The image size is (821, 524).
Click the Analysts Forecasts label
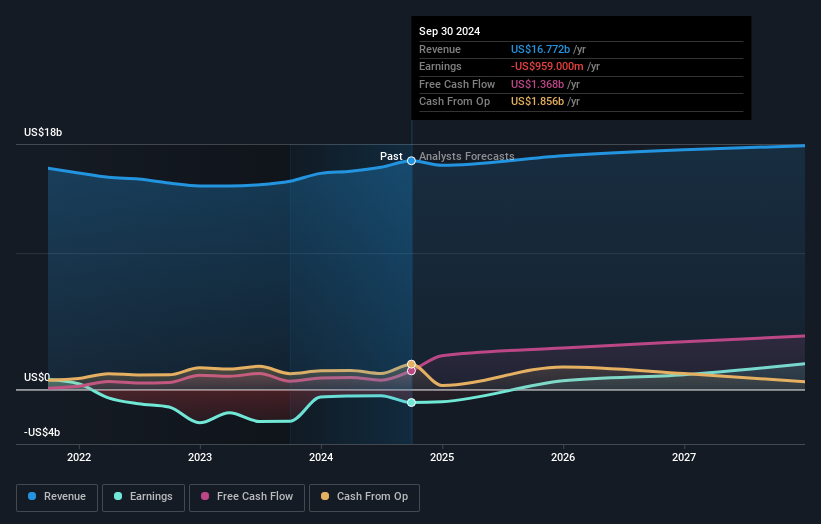pyautogui.click(x=467, y=157)
